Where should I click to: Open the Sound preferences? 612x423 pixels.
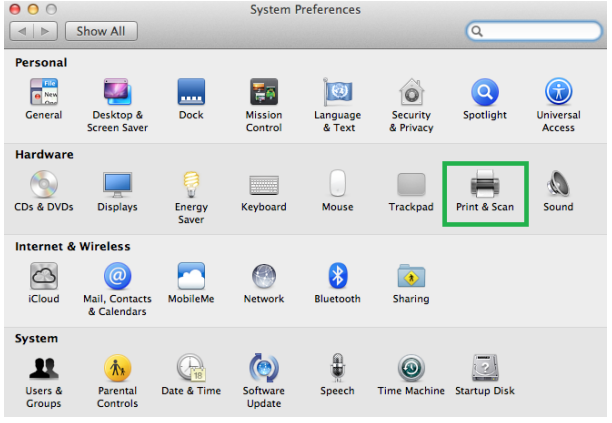tap(558, 185)
